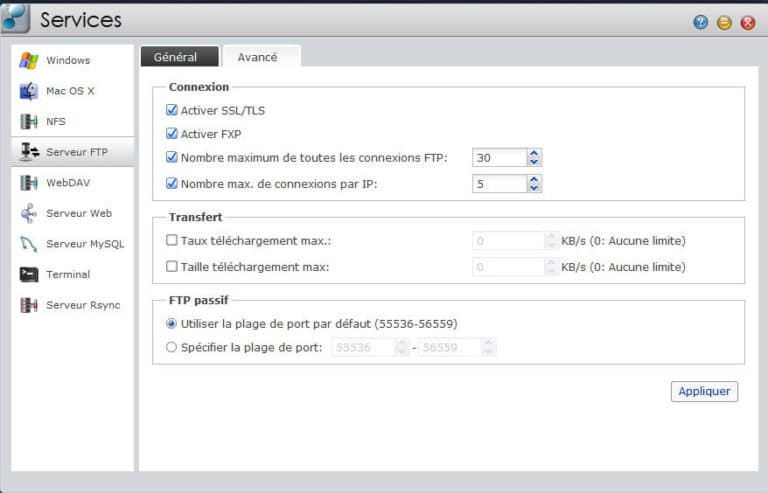Open the NFS service icon

pyautogui.click(x=29, y=122)
